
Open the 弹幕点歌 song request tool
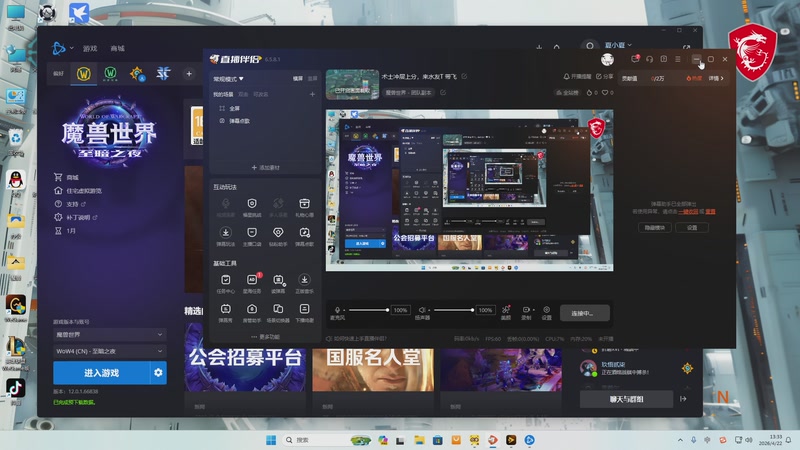click(305, 236)
